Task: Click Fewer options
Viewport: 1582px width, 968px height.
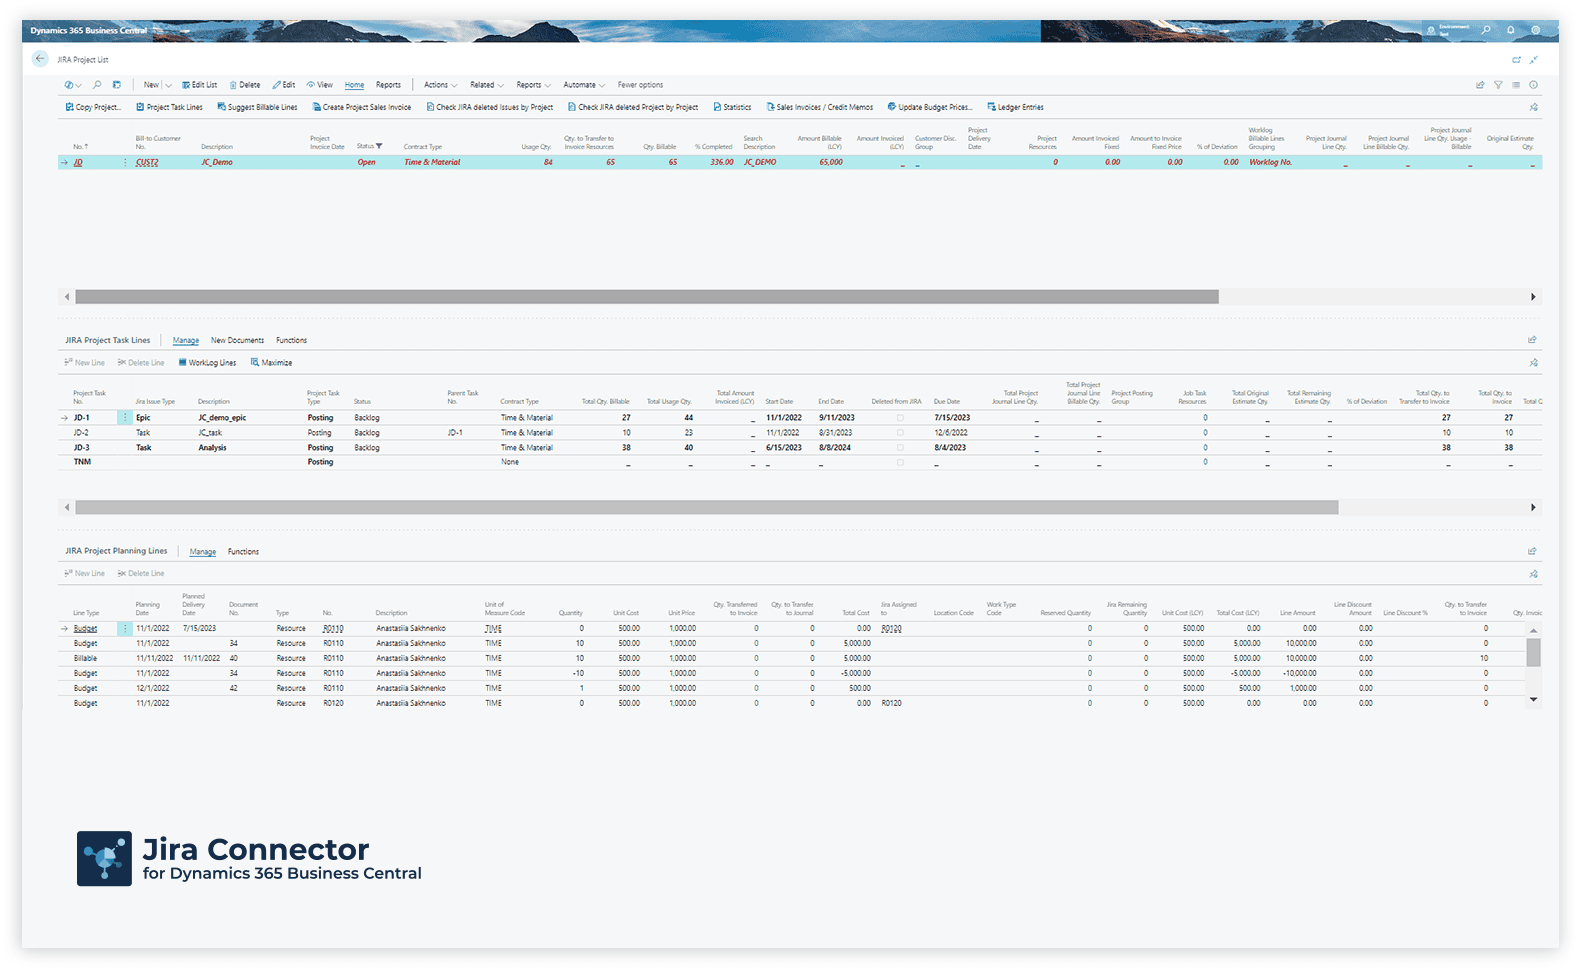Action: click(x=640, y=85)
